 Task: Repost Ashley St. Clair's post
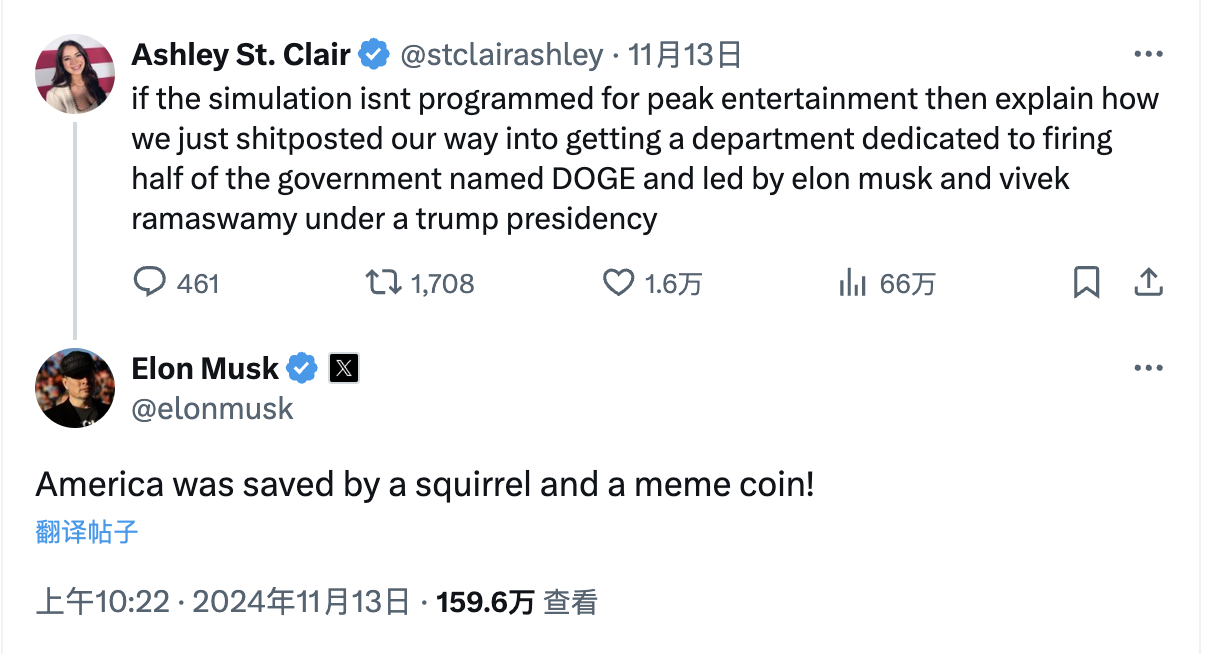pos(379,283)
